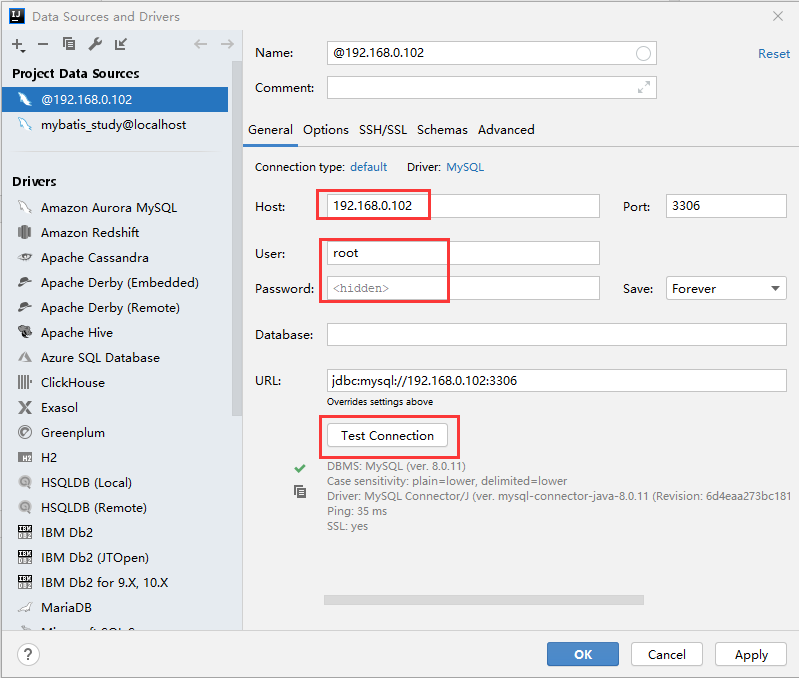Go forward with right arrow icon
This screenshot has width=799, height=678.
point(227,44)
